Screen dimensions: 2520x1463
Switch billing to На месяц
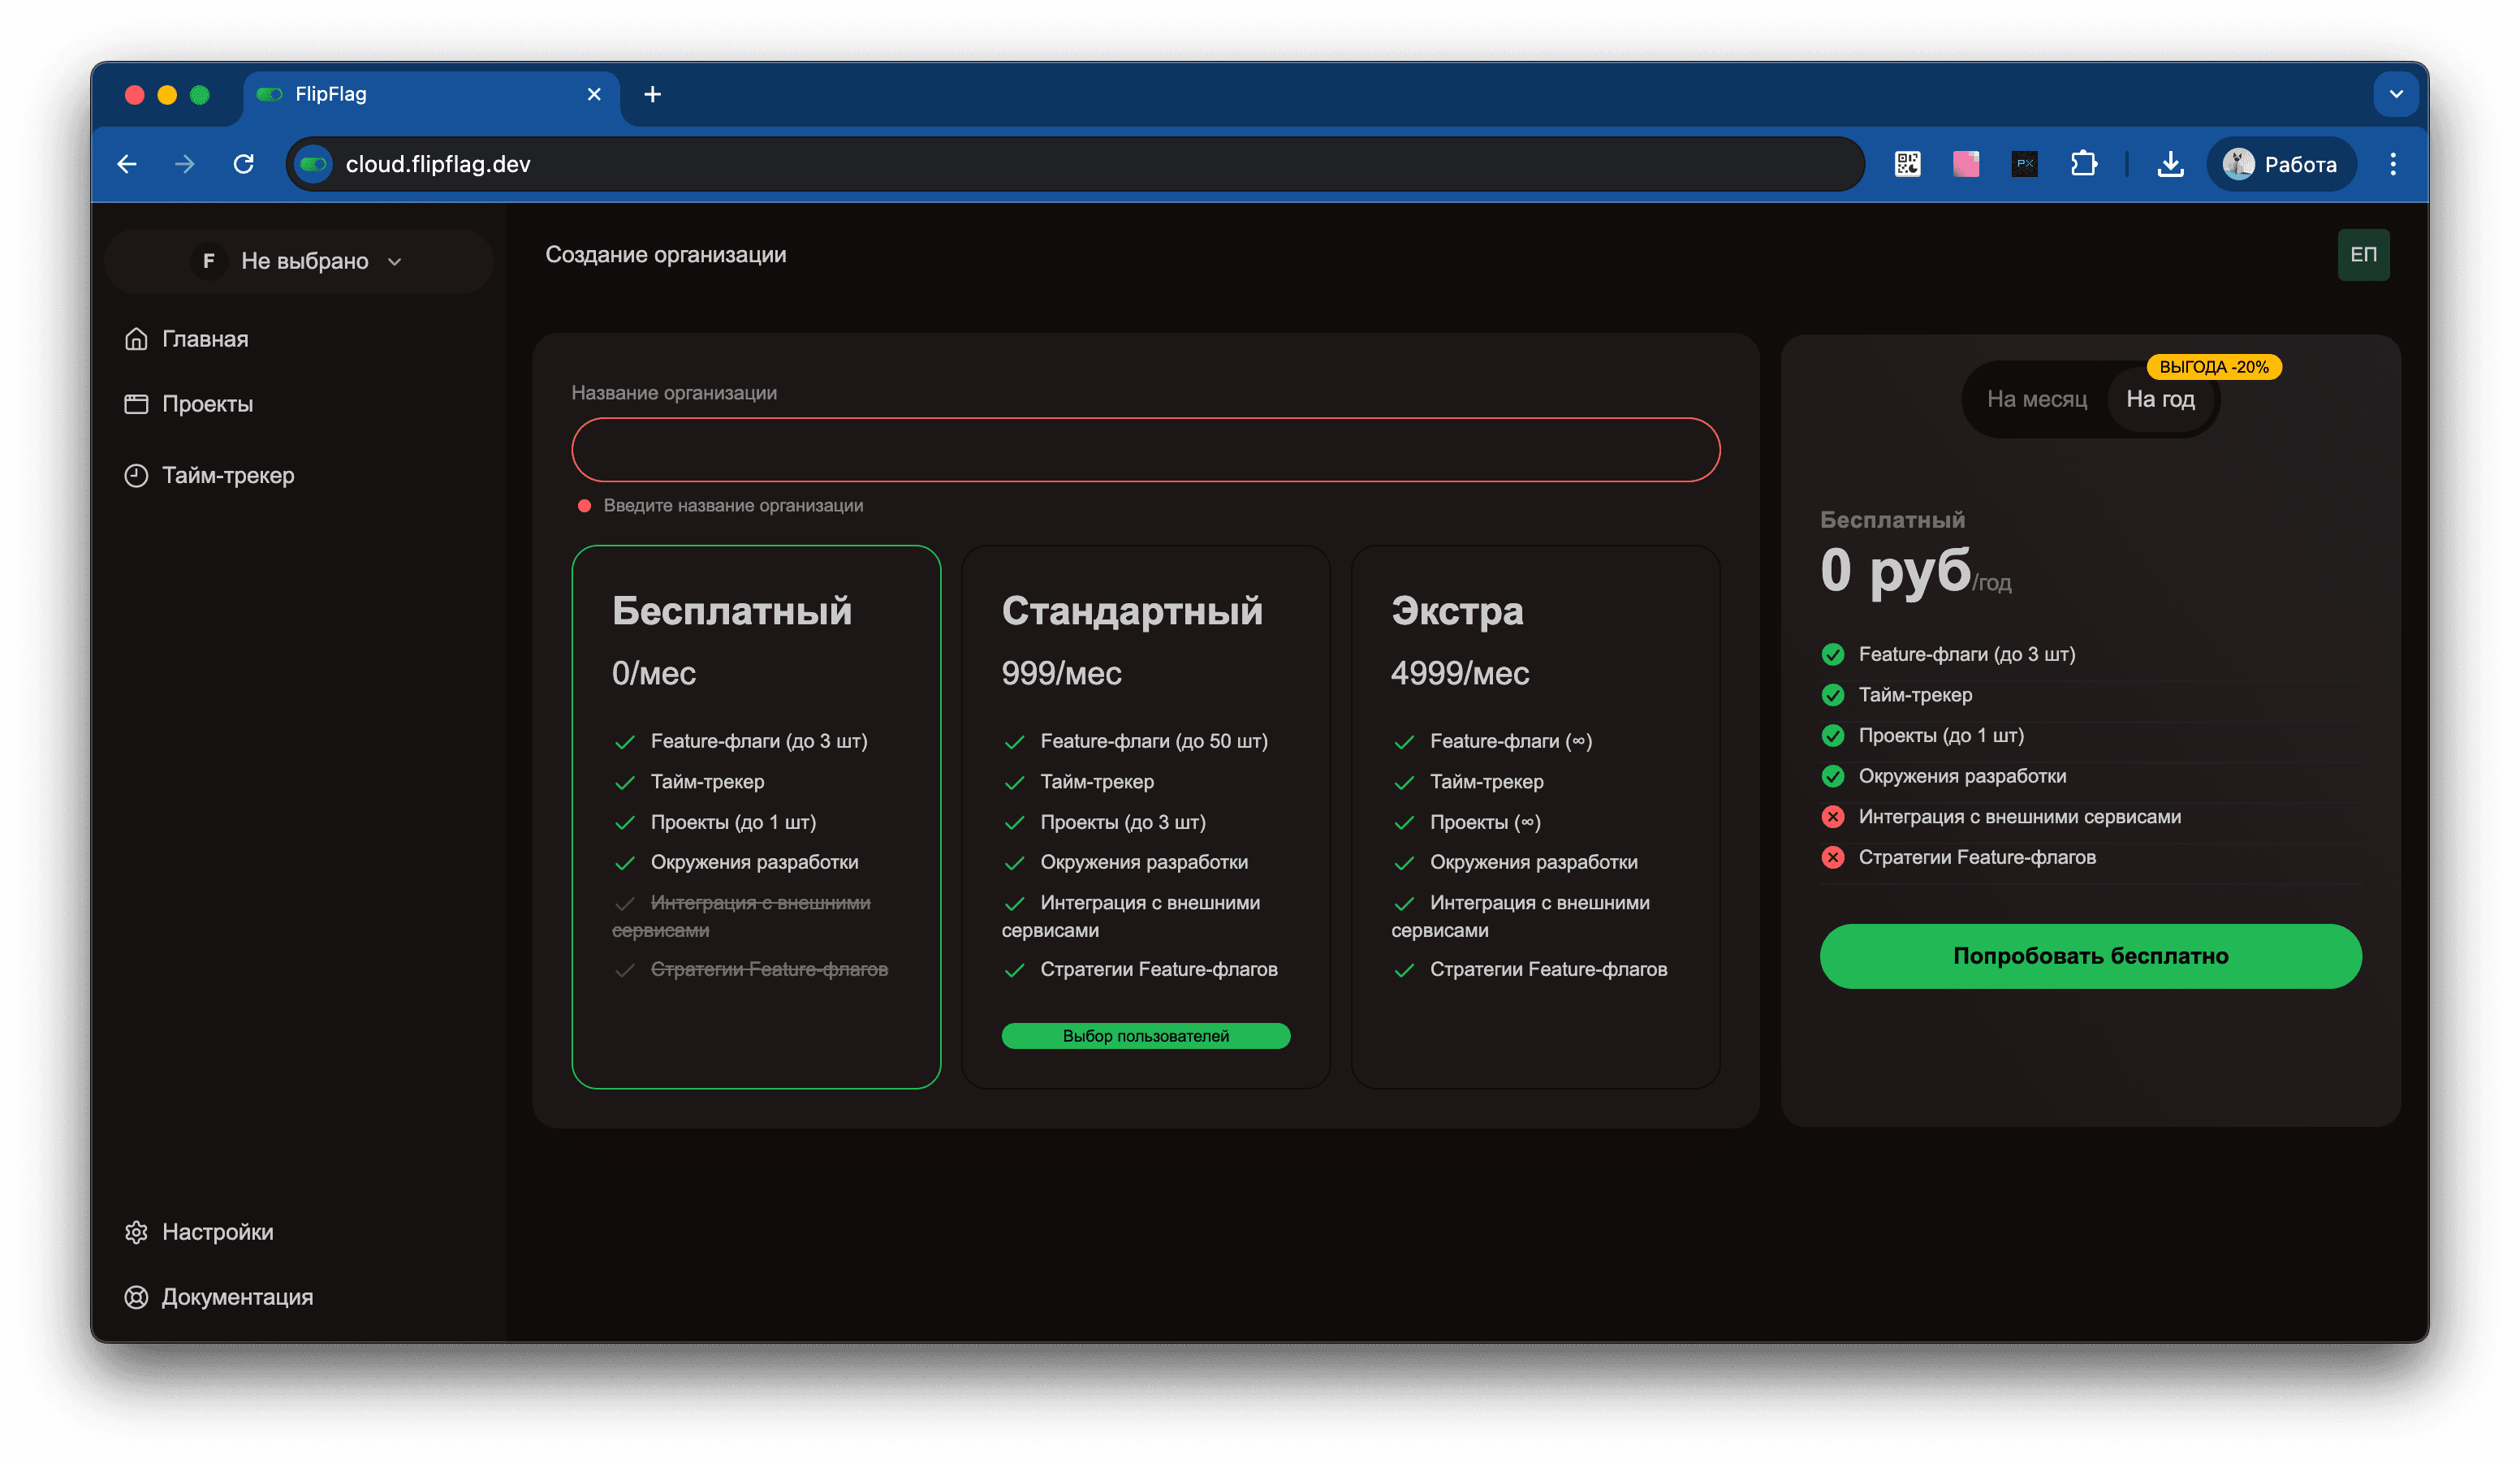point(2036,399)
